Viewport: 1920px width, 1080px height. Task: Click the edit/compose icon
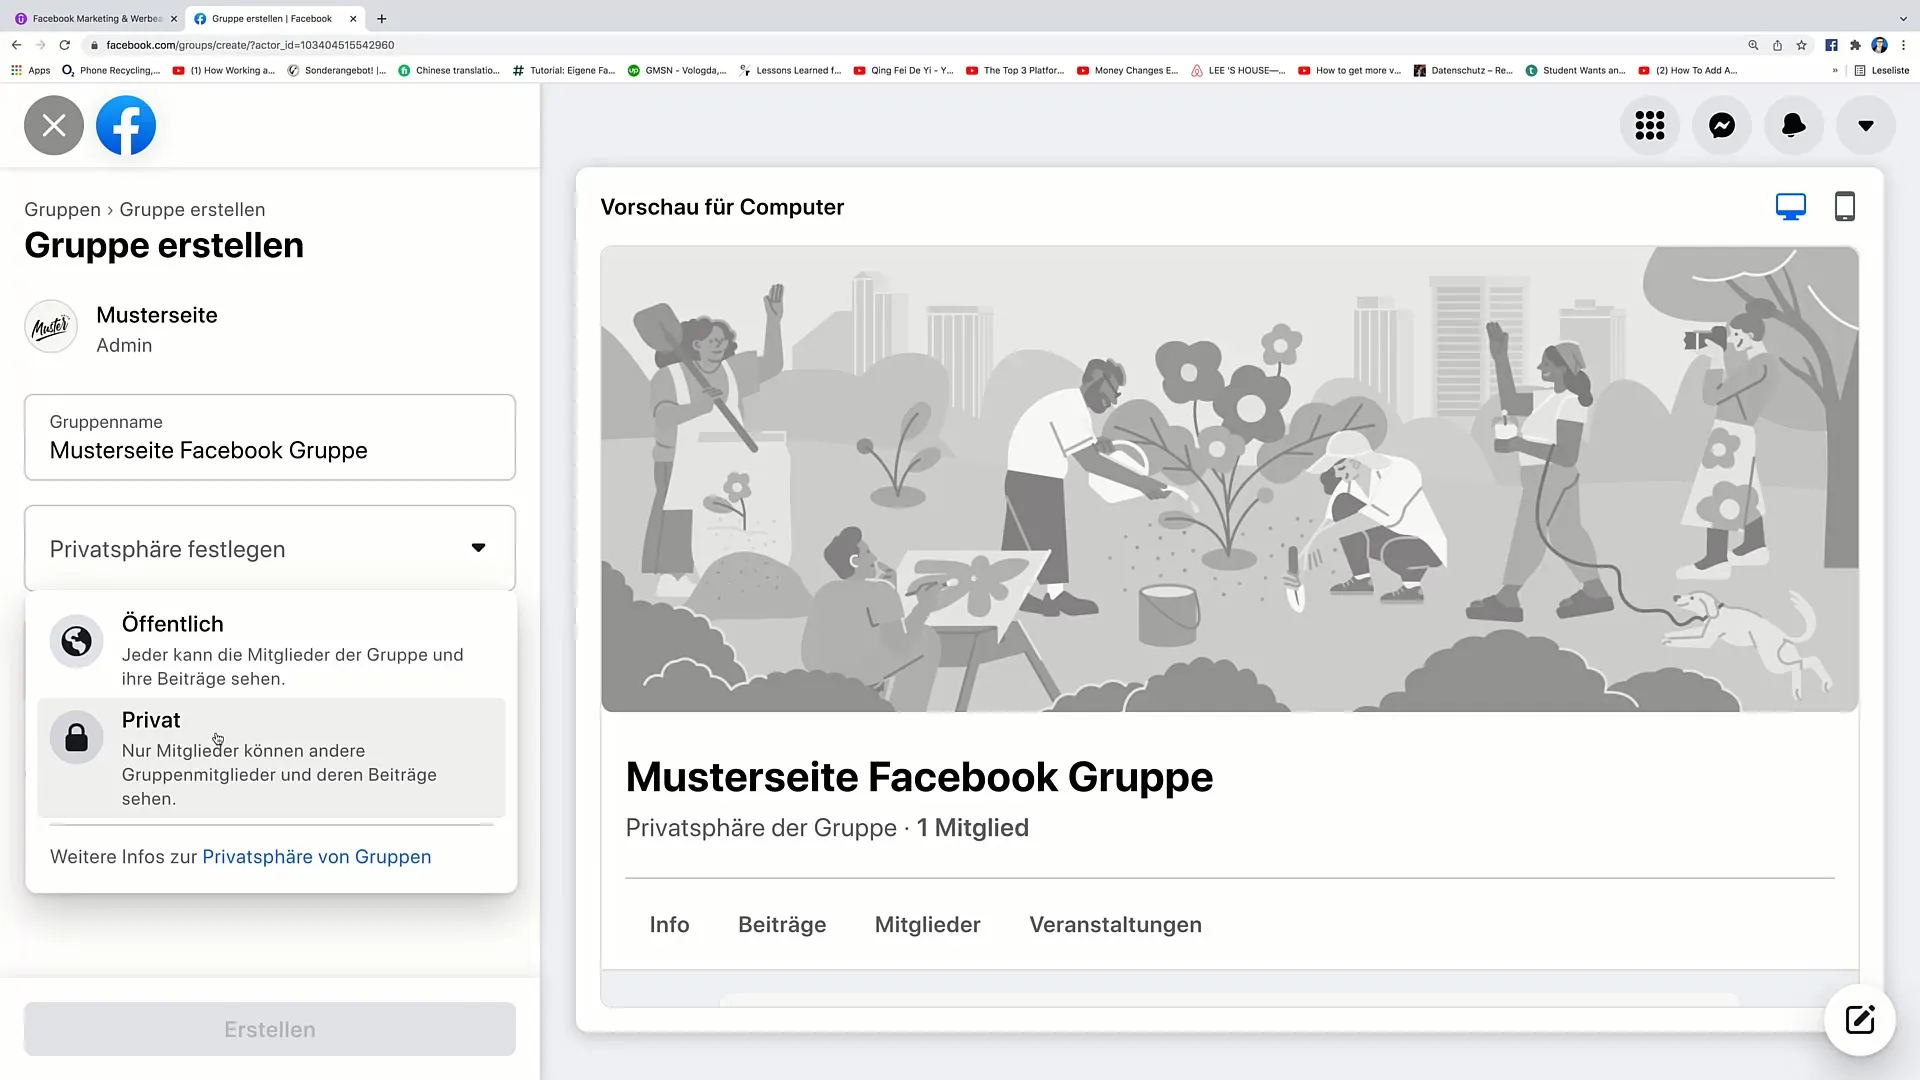(1861, 1019)
